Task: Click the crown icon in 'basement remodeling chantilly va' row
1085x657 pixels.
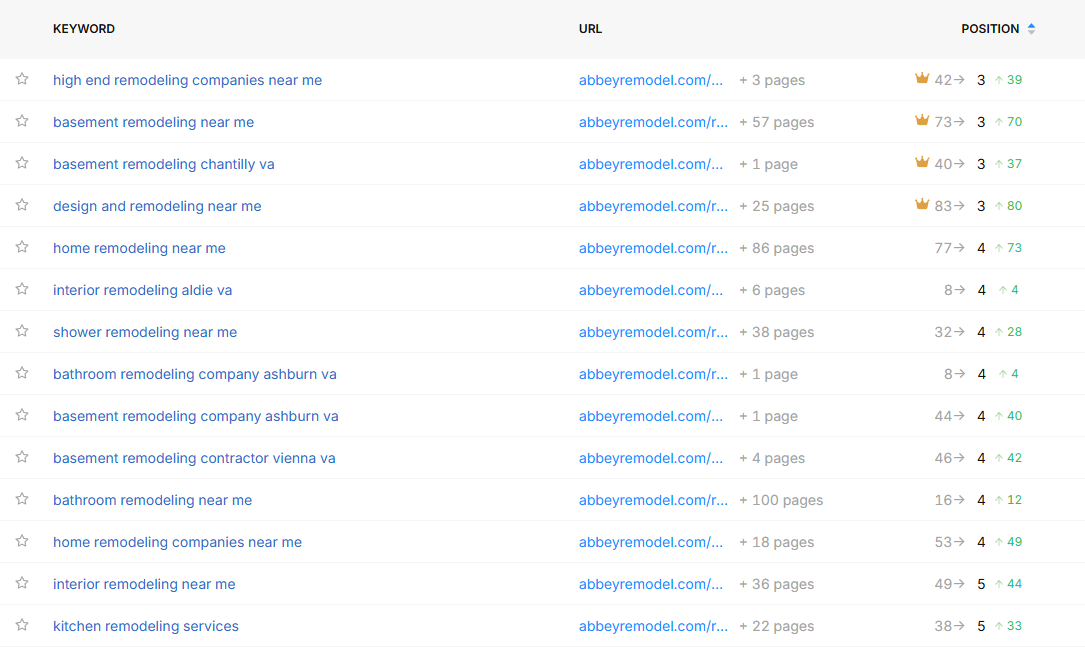Action: (x=922, y=163)
